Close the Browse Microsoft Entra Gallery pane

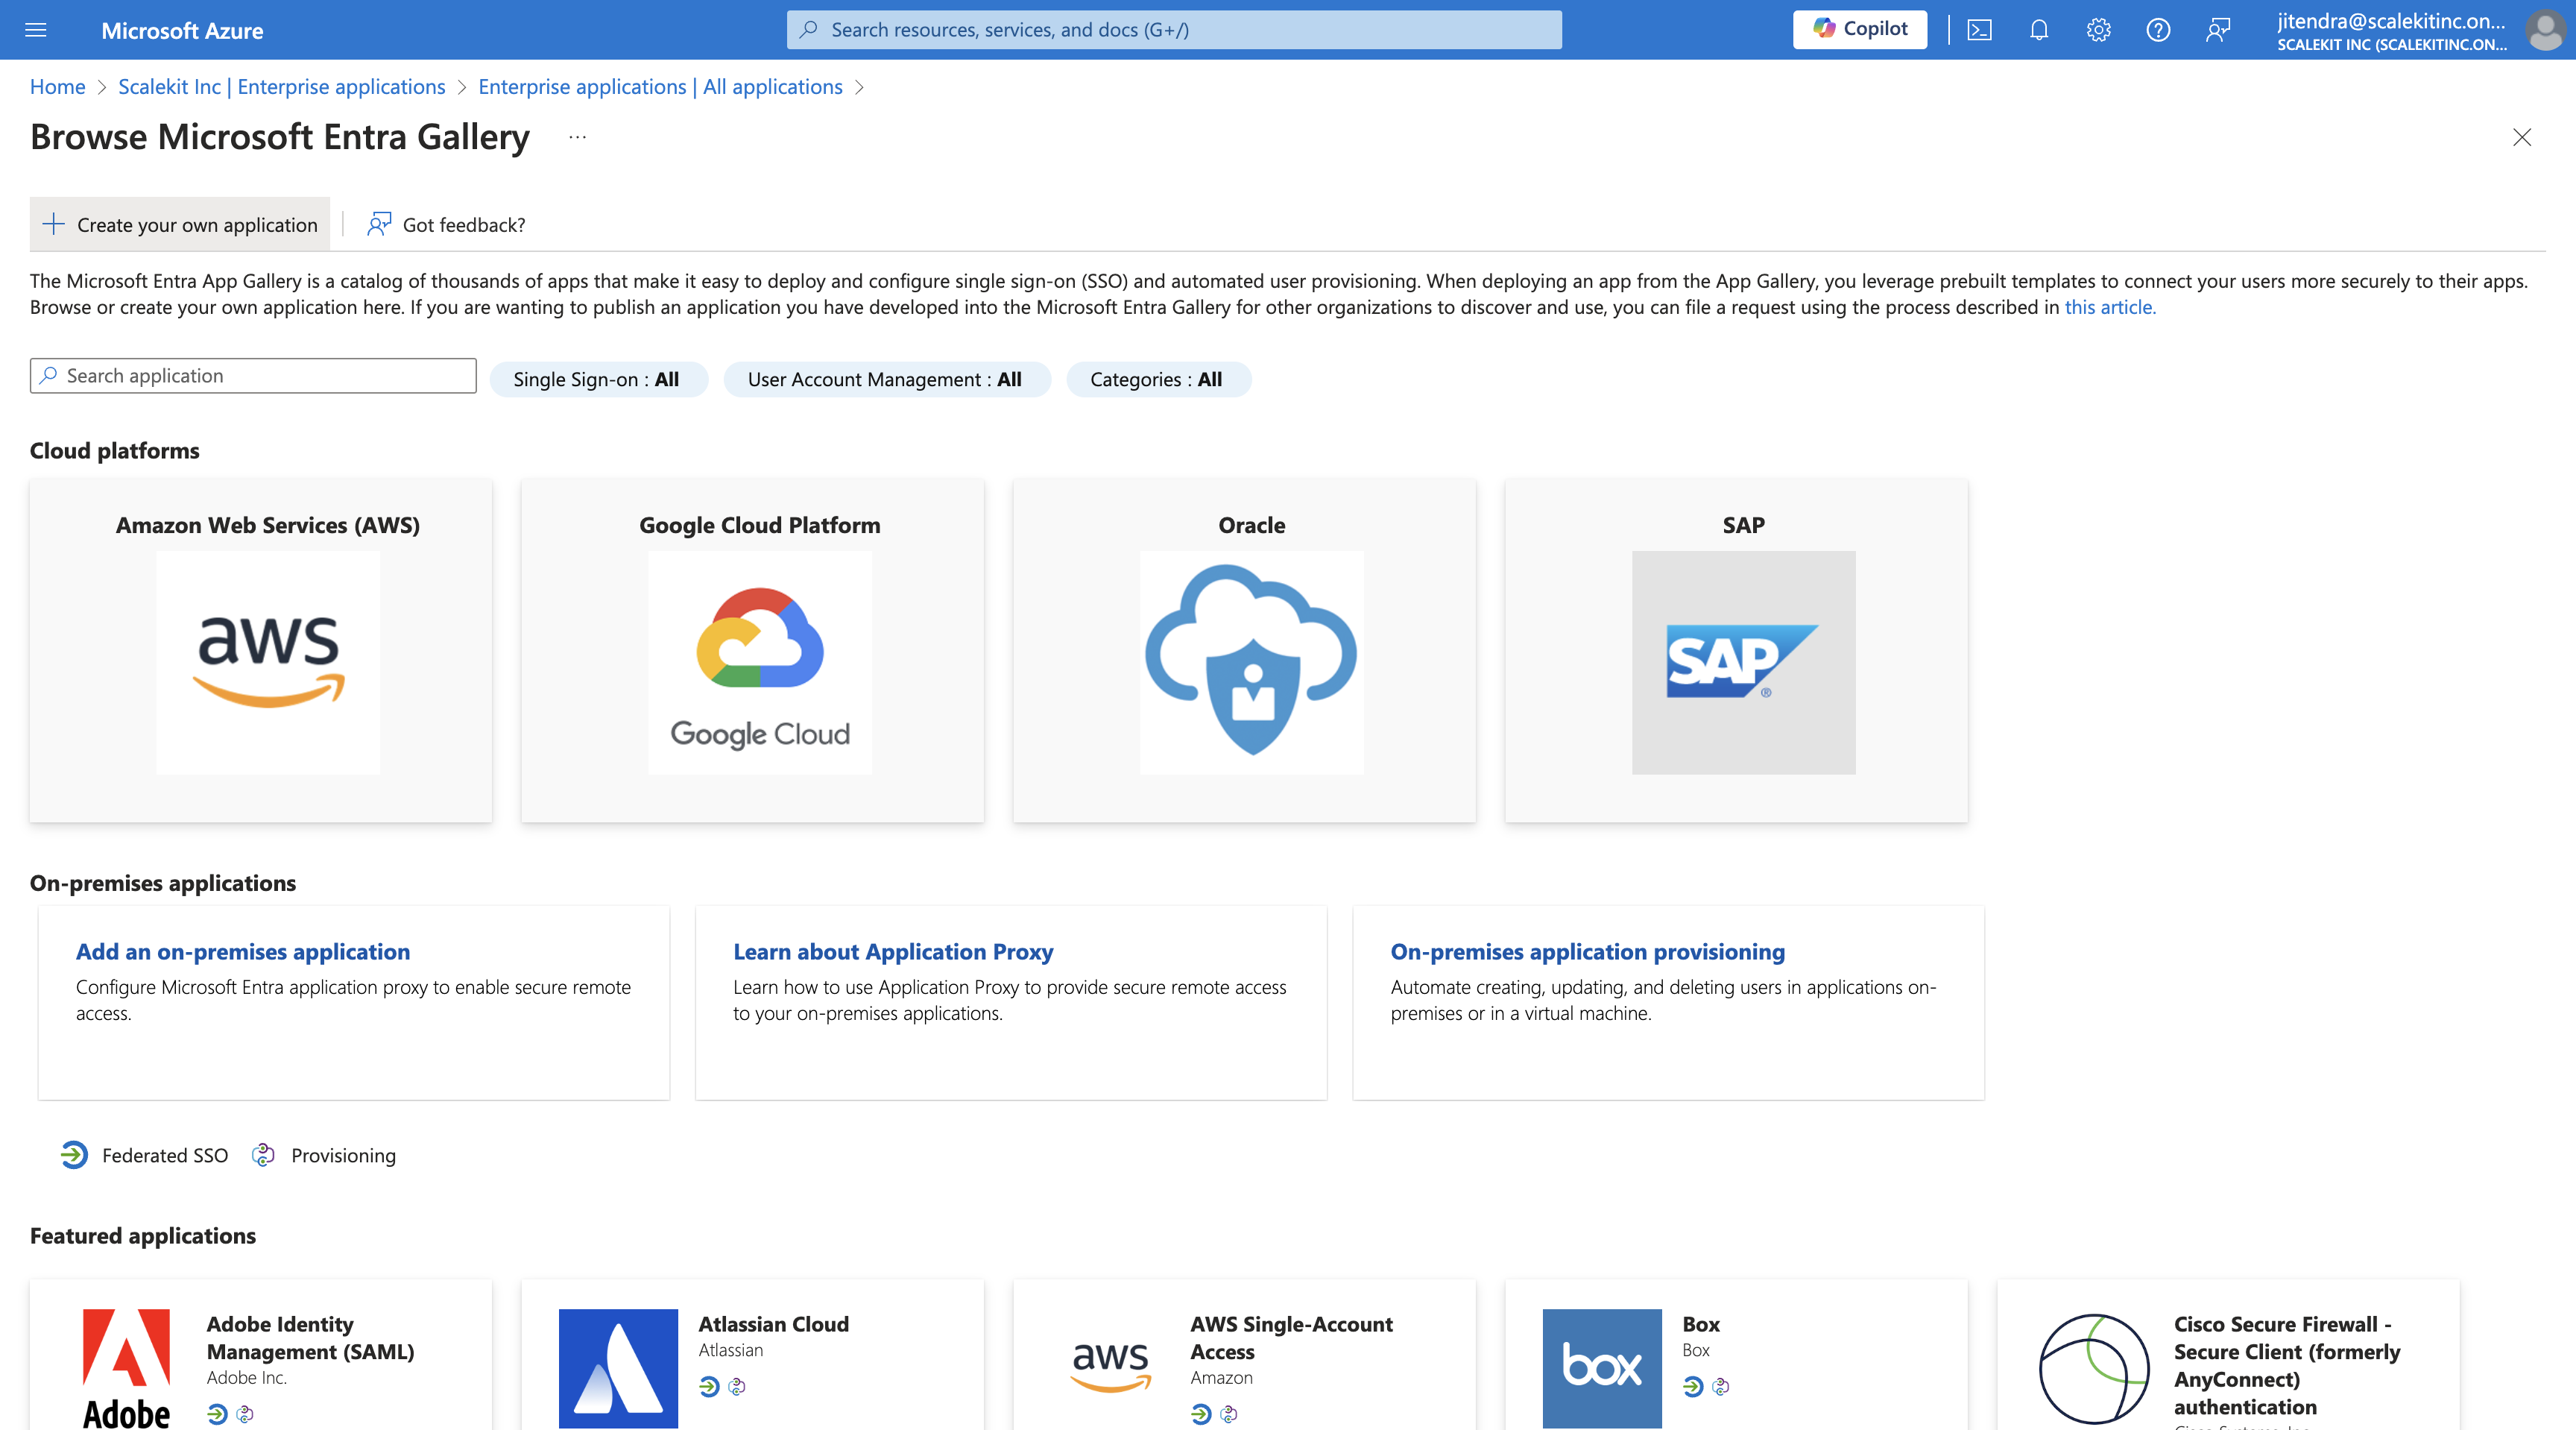click(x=2522, y=137)
